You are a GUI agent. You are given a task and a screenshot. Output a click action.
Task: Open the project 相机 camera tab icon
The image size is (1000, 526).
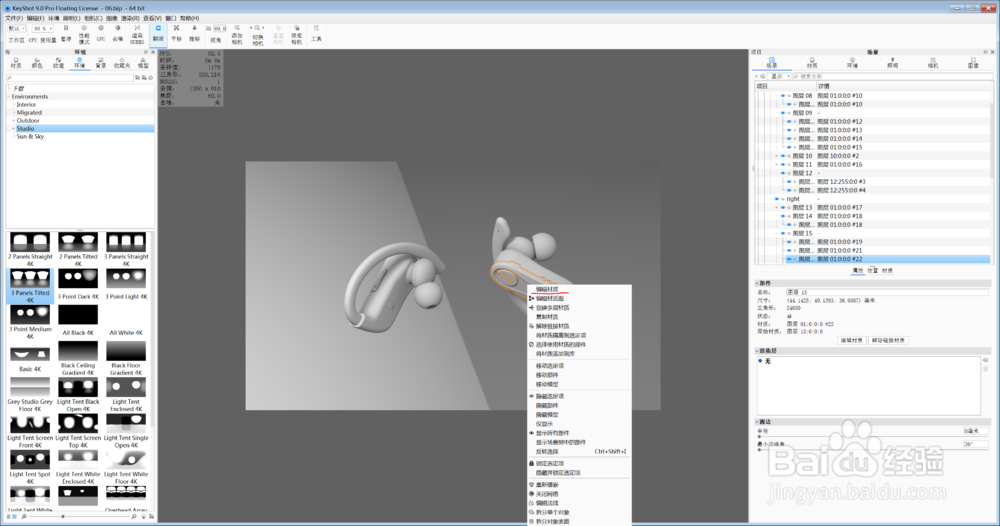(x=933, y=62)
